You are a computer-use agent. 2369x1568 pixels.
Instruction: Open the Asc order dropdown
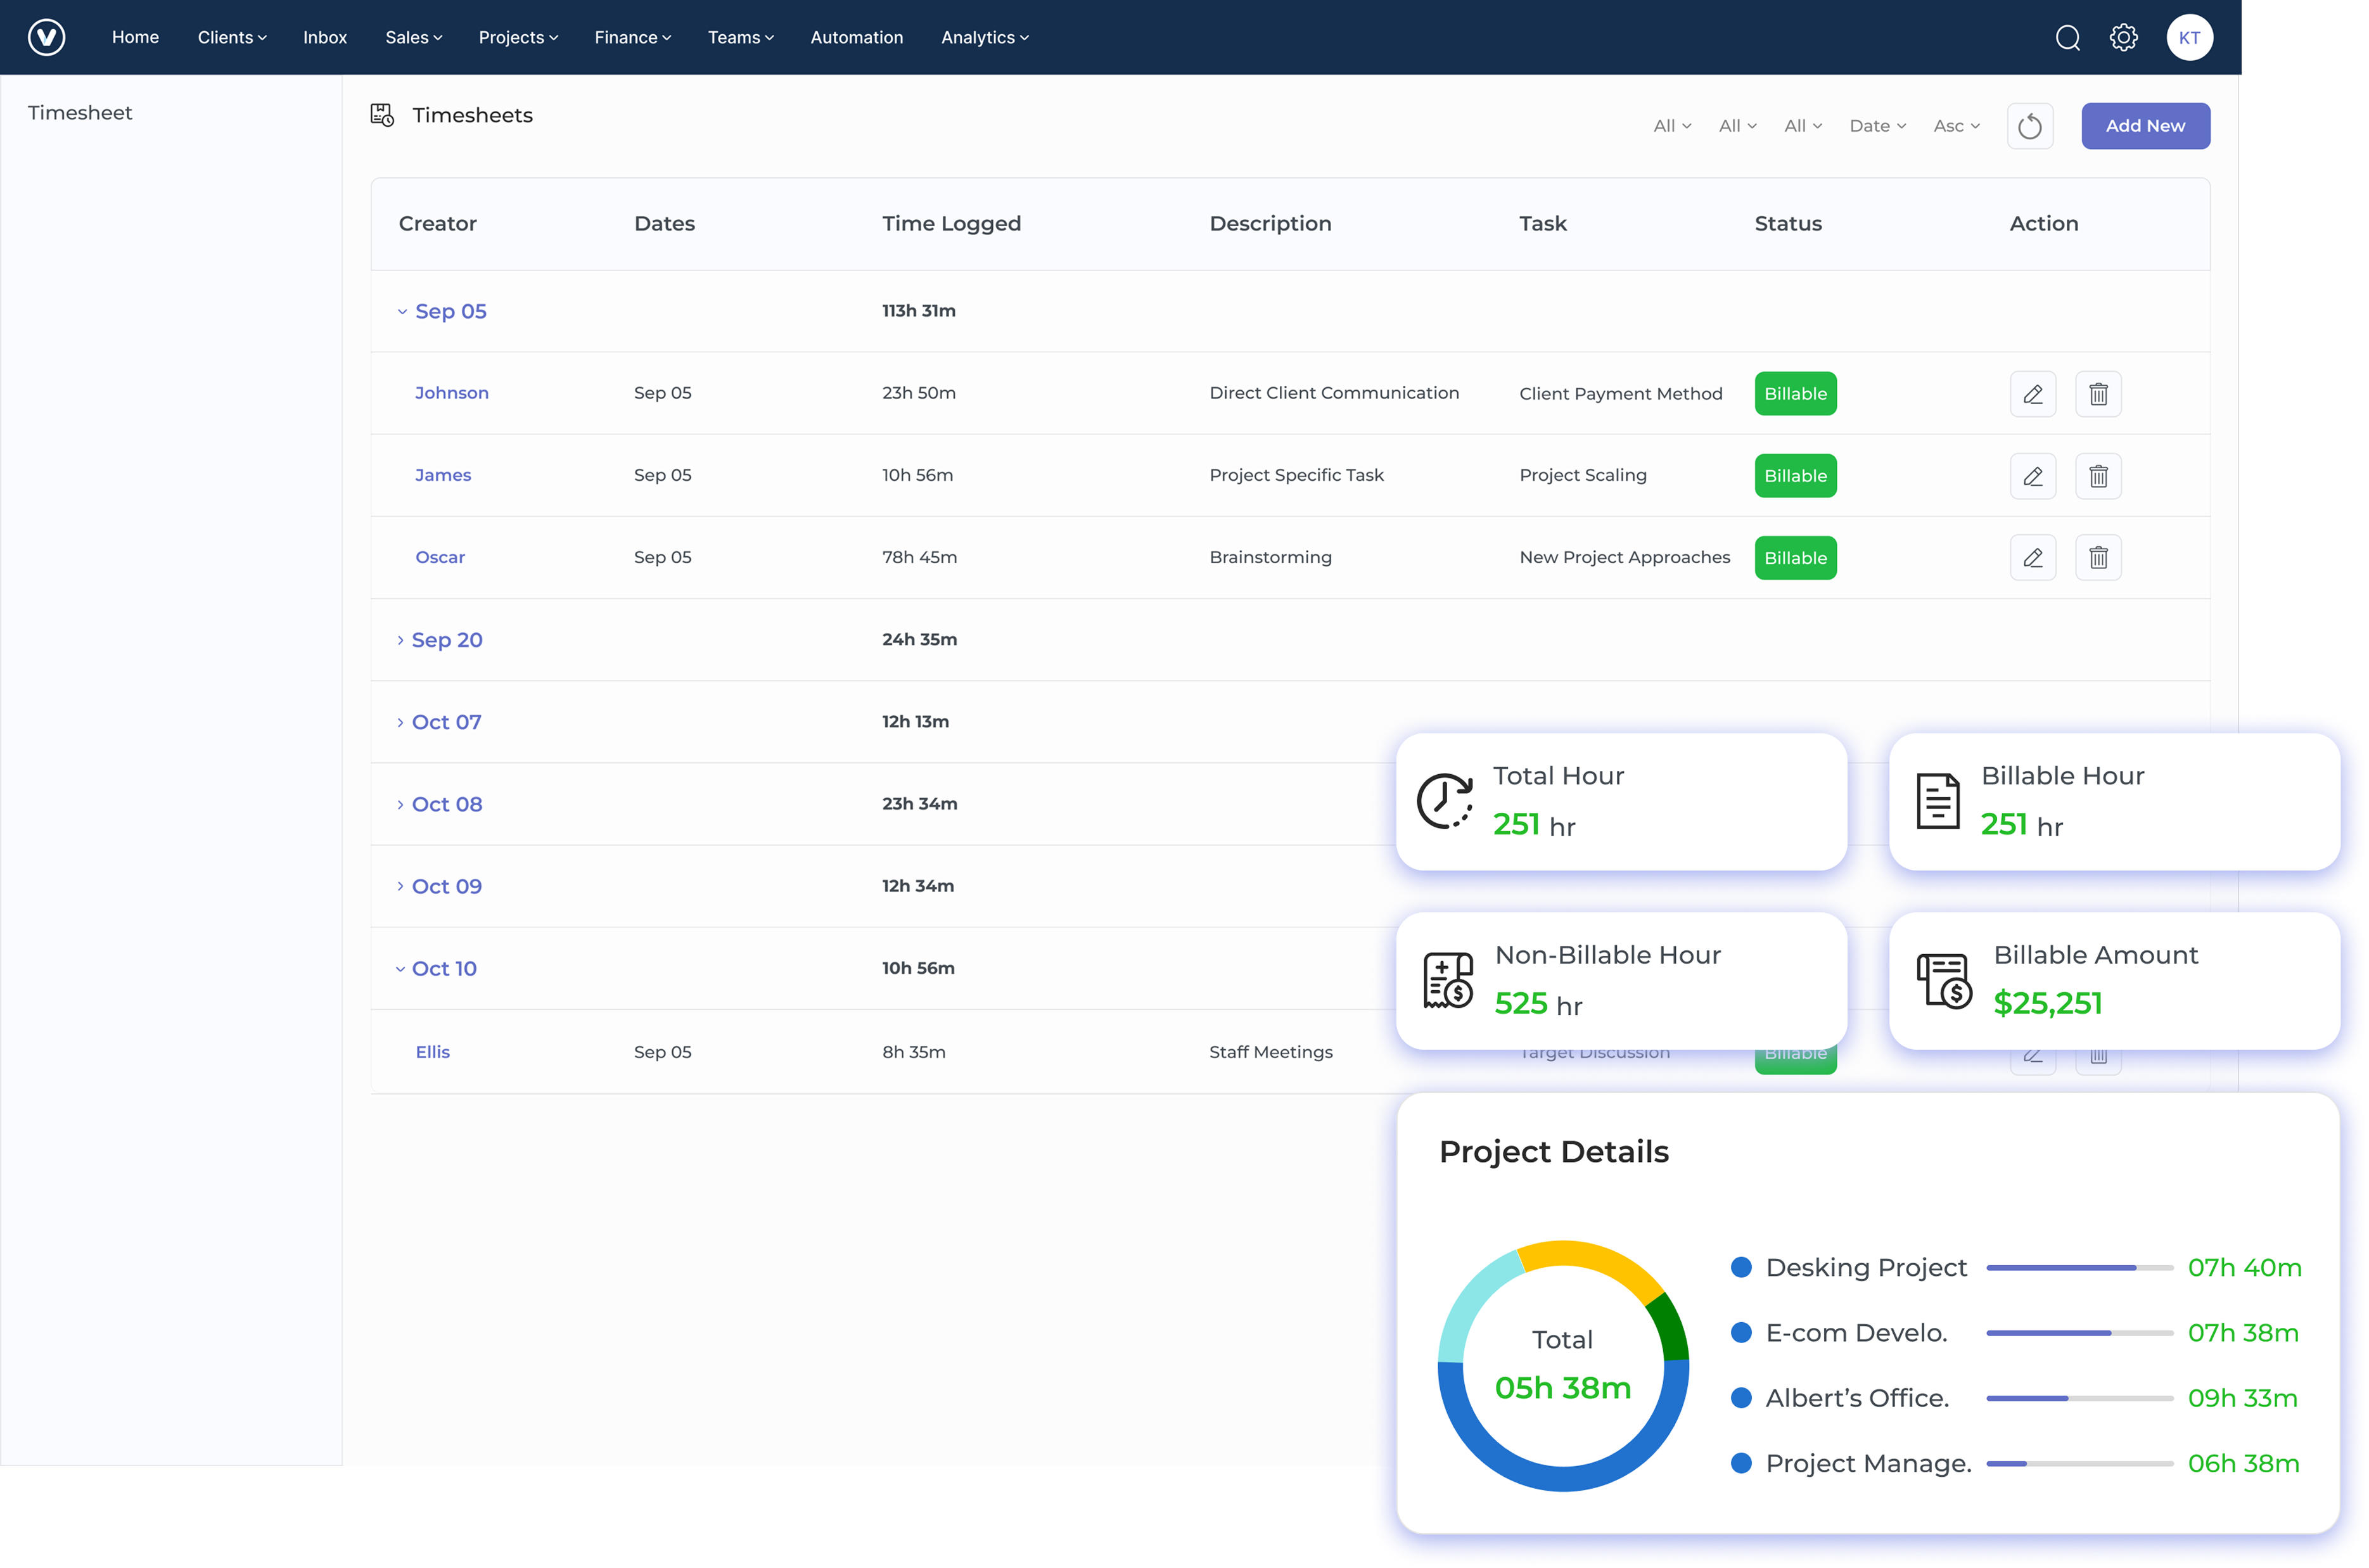click(1956, 126)
